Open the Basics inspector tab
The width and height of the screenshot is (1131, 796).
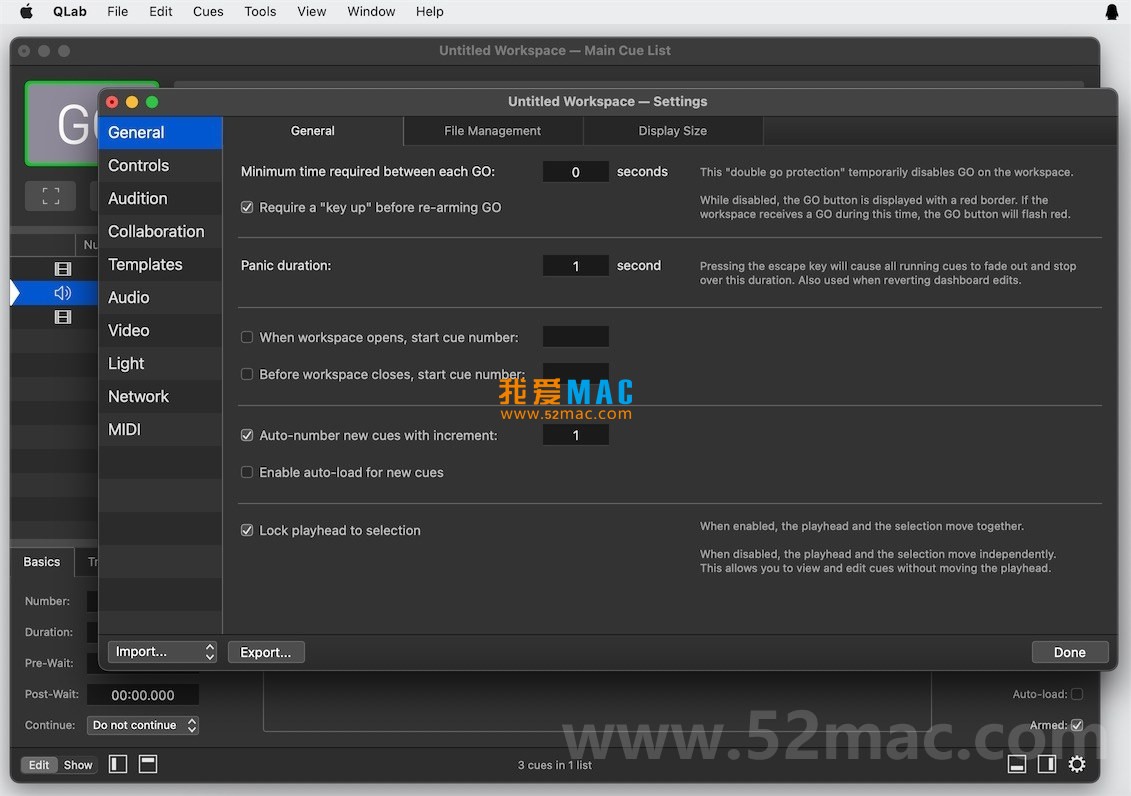click(x=42, y=562)
